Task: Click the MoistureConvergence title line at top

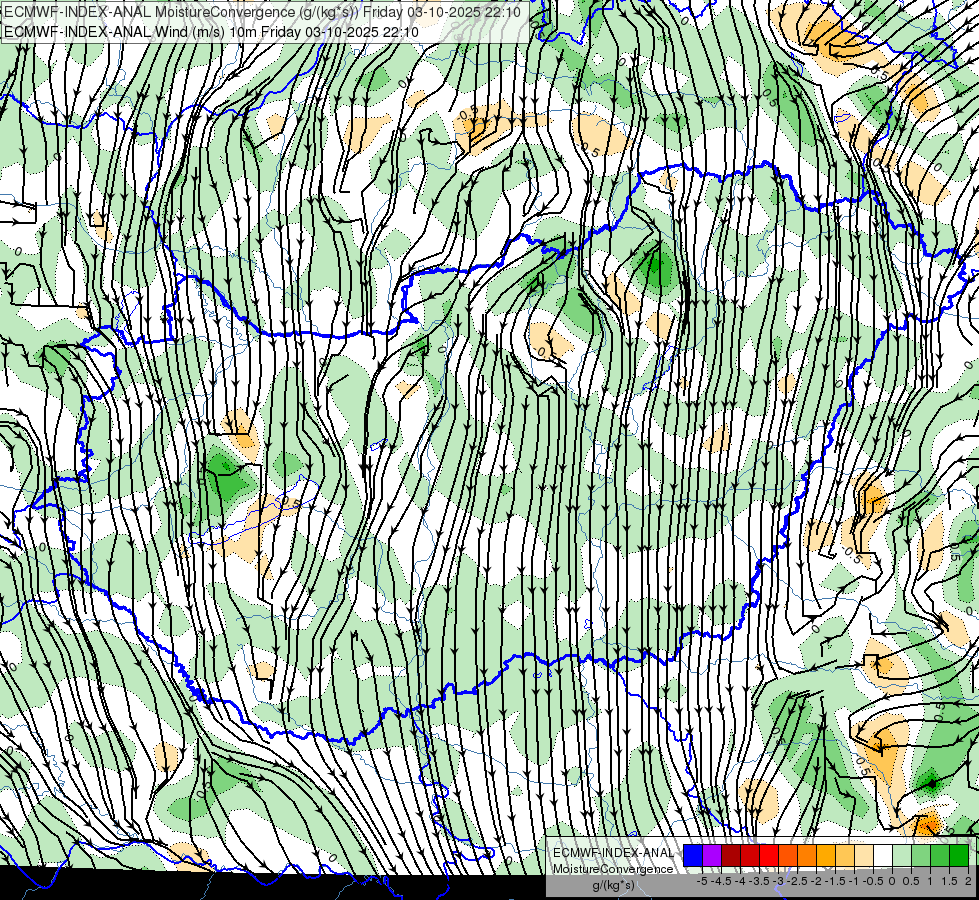Action: click(262, 11)
